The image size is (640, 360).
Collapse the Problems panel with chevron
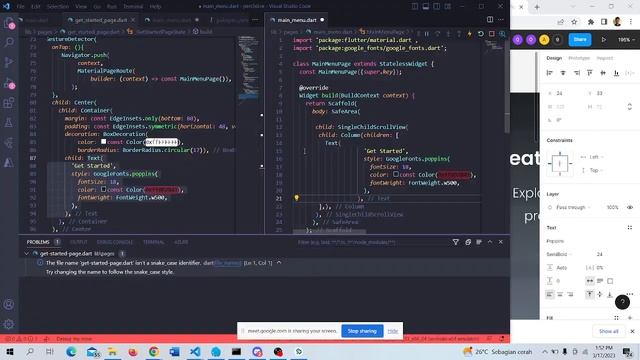(x=490, y=242)
